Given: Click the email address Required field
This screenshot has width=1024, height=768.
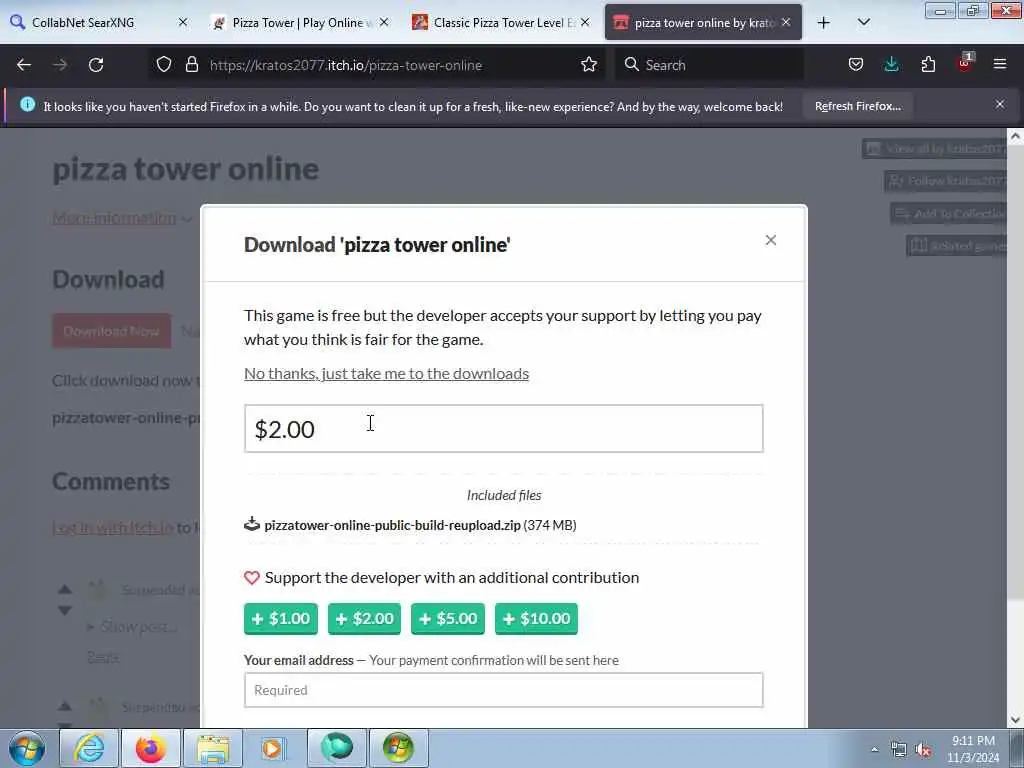Looking at the screenshot, I should coord(504,690).
